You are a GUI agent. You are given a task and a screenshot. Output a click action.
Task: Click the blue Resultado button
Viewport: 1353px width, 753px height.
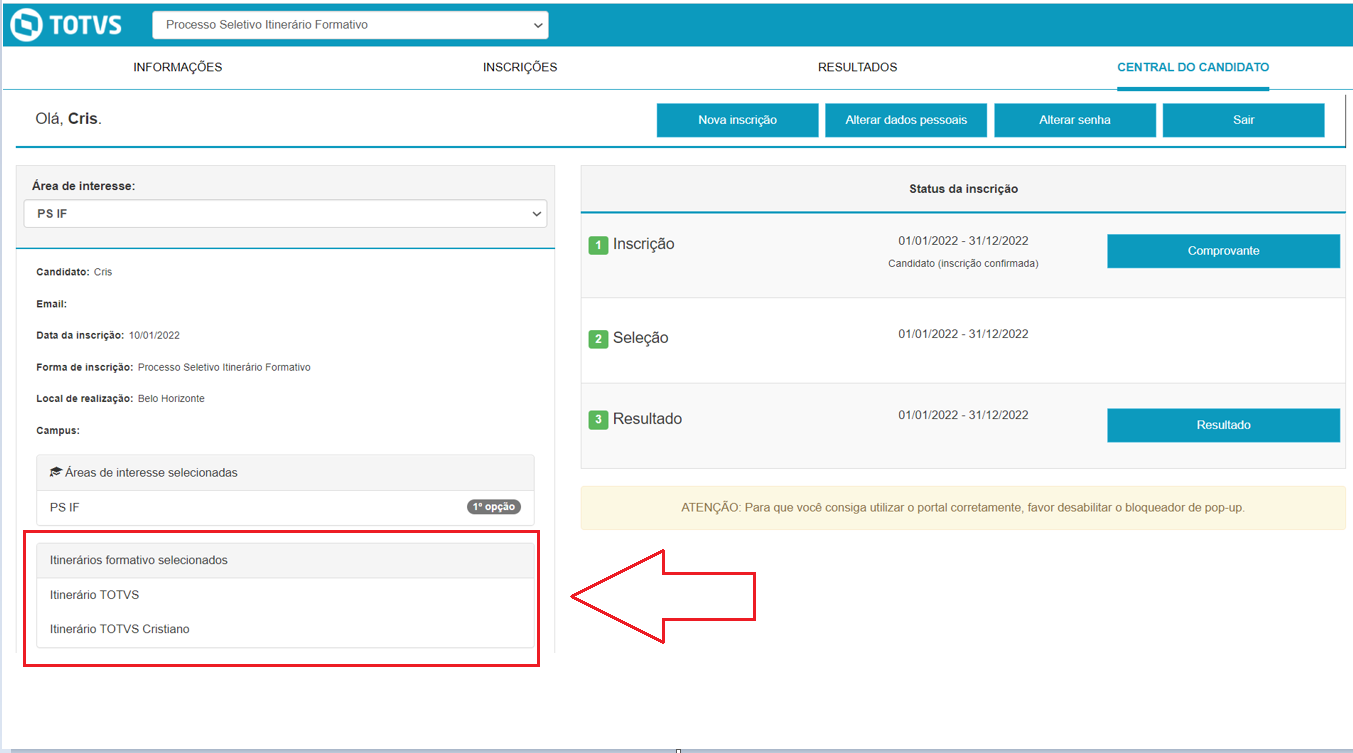tap(1223, 425)
